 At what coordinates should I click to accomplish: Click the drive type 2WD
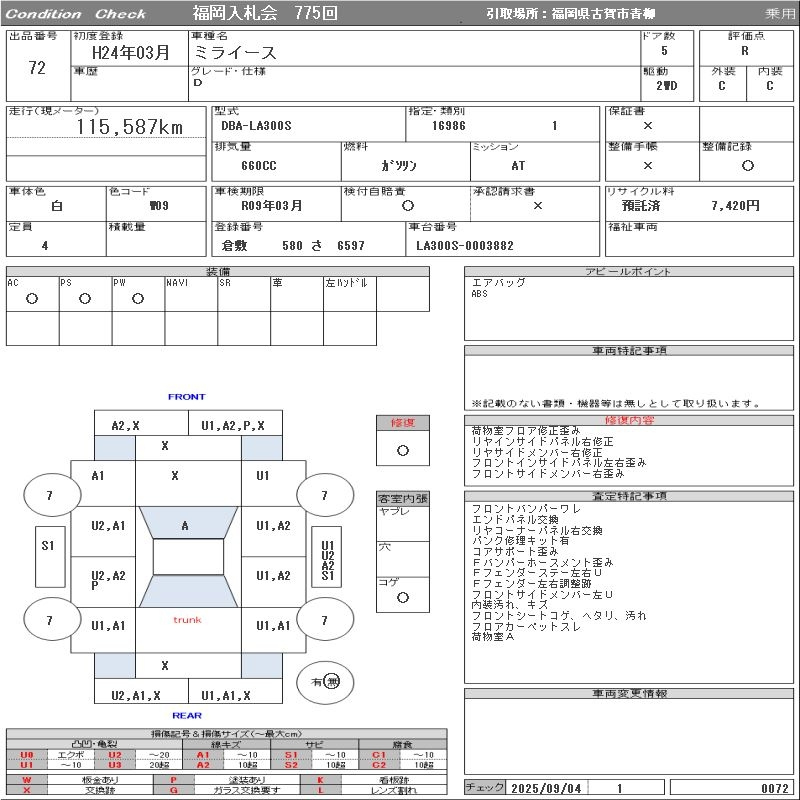[667, 86]
